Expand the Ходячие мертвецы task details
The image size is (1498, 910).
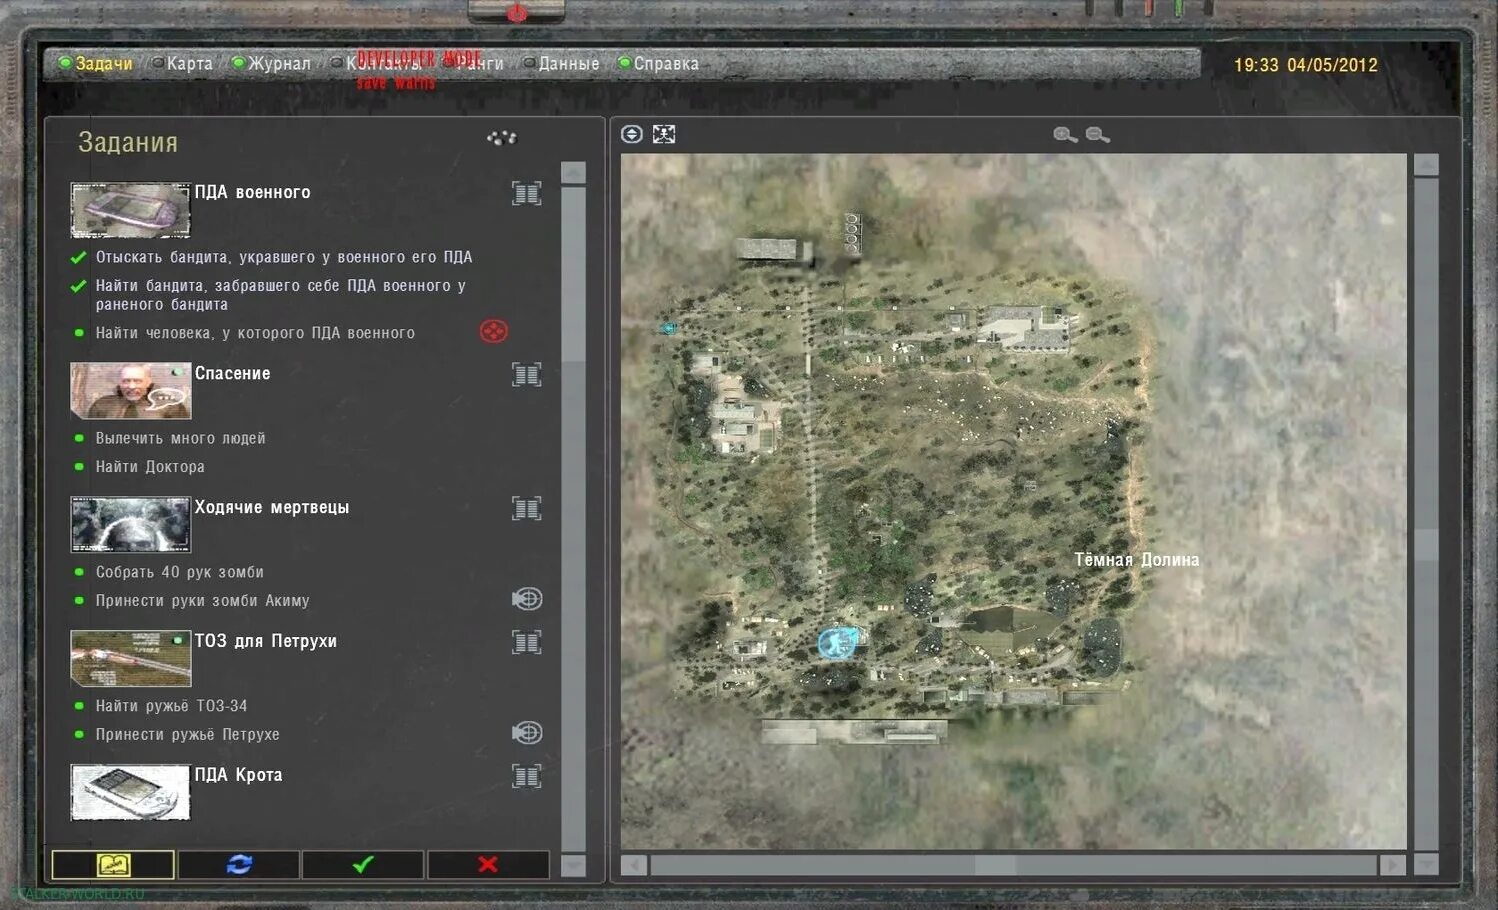(x=527, y=508)
